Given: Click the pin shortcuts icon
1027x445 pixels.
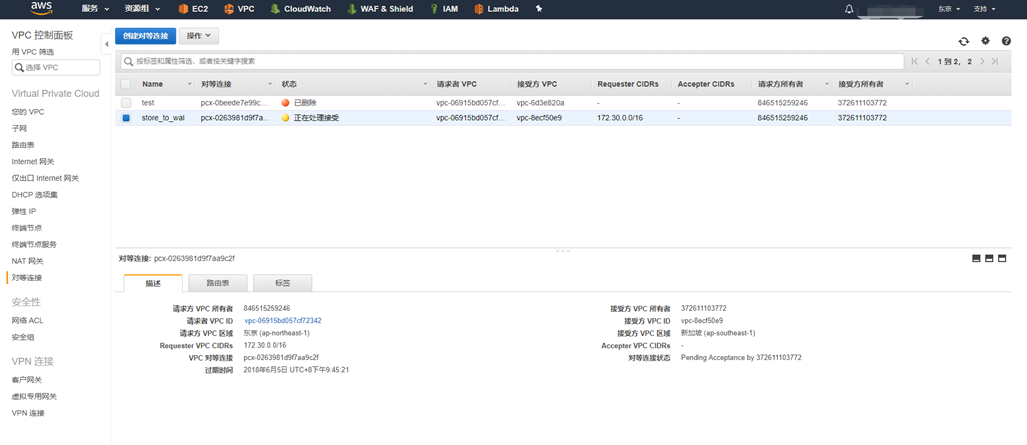Looking at the screenshot, I should click(x=539, y=9).
